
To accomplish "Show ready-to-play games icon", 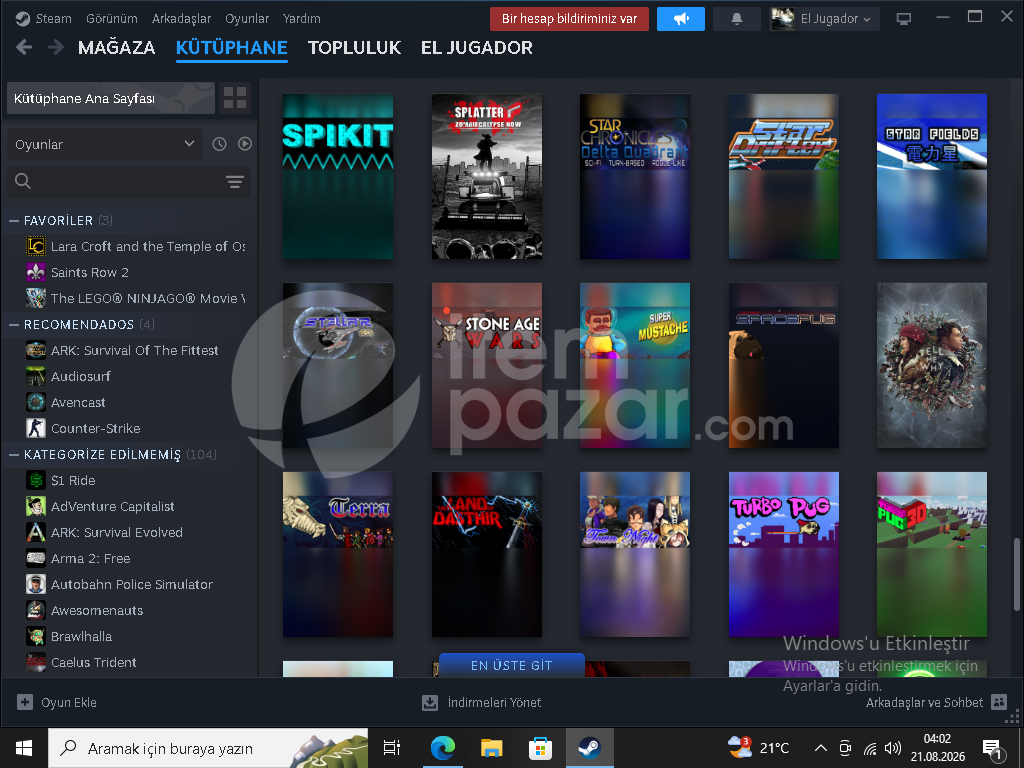I will click(x=245, y=144).
